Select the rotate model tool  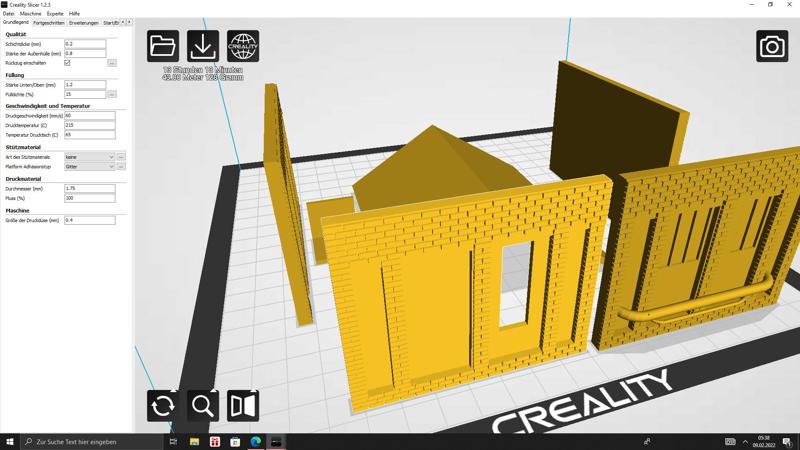coord(163,406)
